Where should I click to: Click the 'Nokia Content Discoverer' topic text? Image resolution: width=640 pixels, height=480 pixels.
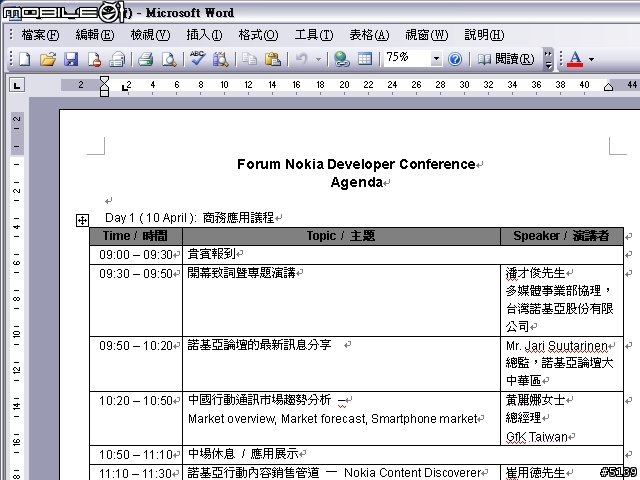click(413, 473)
